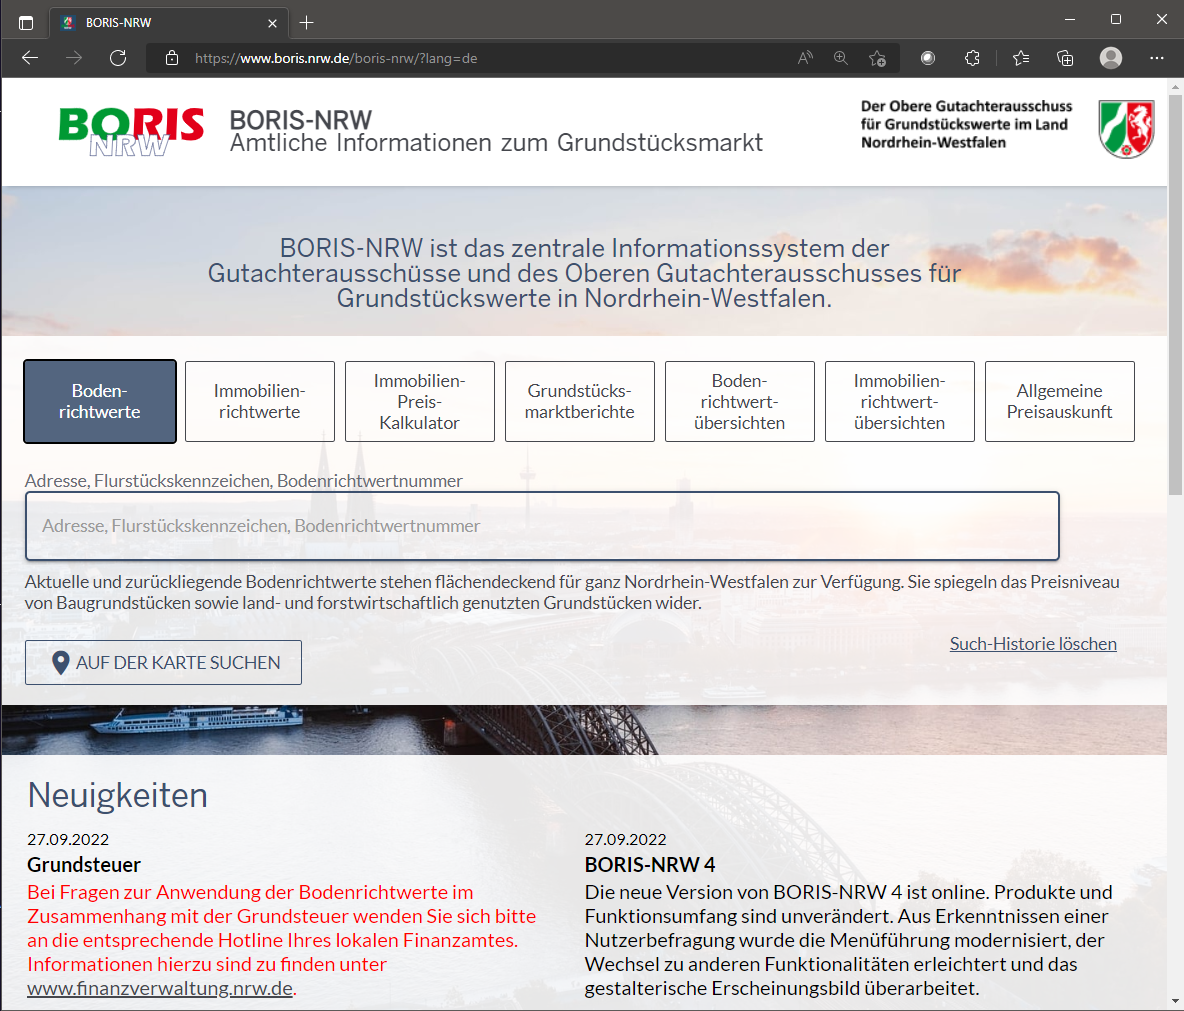Add this page to favorites
The width and height of the screenshot is (1184, 1011).
click(x=877, y=58)
